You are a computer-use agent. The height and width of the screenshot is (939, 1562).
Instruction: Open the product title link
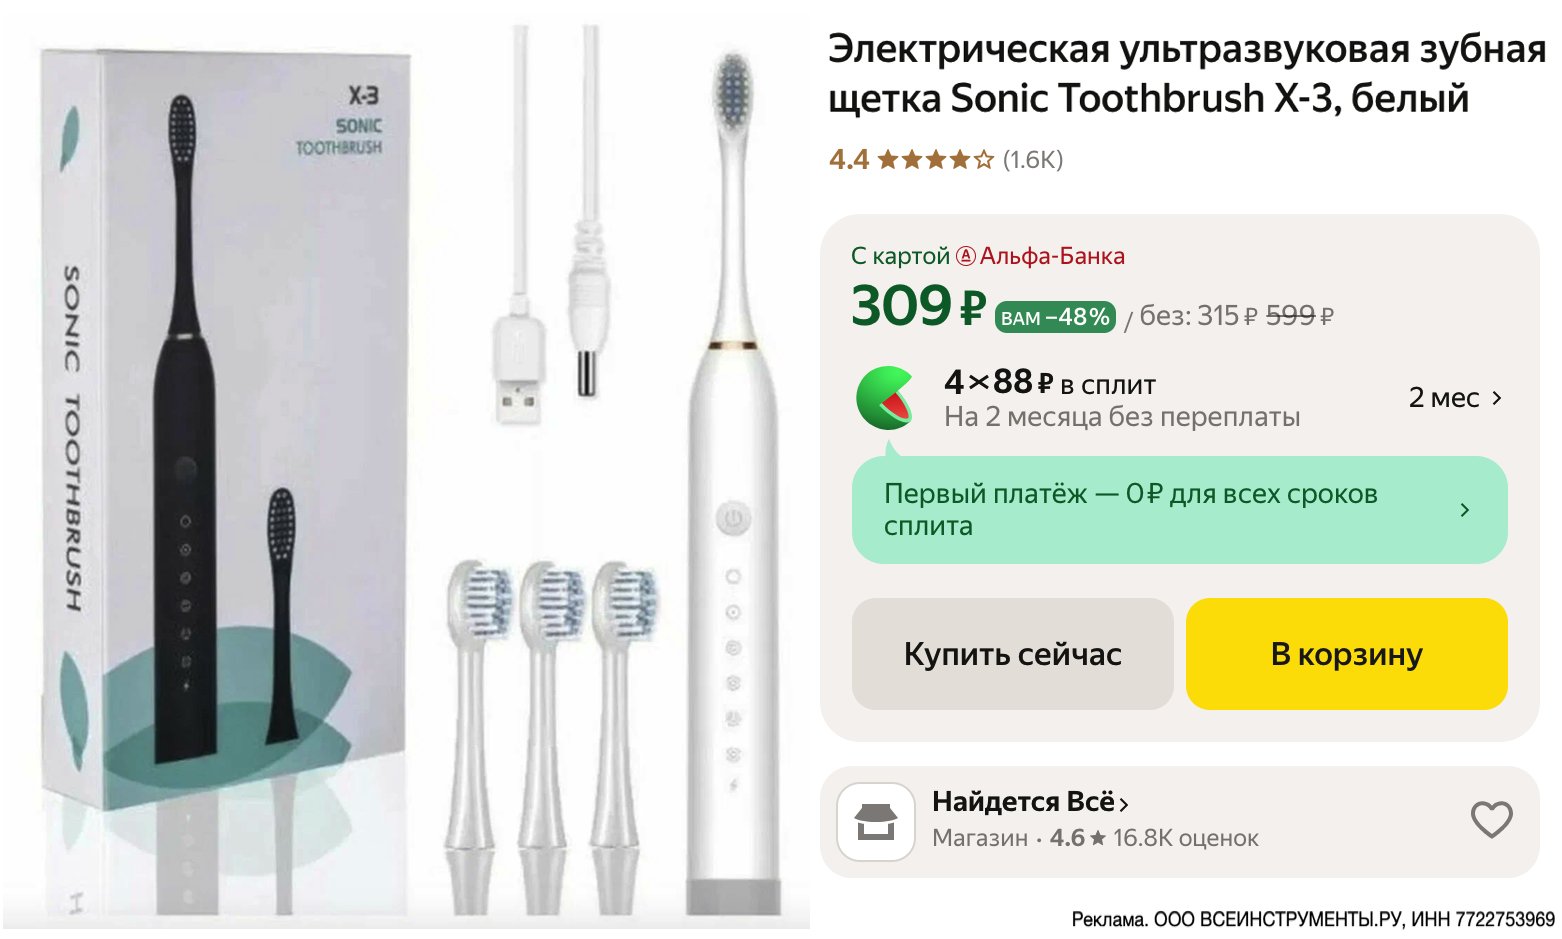(x=1187, y=74)
